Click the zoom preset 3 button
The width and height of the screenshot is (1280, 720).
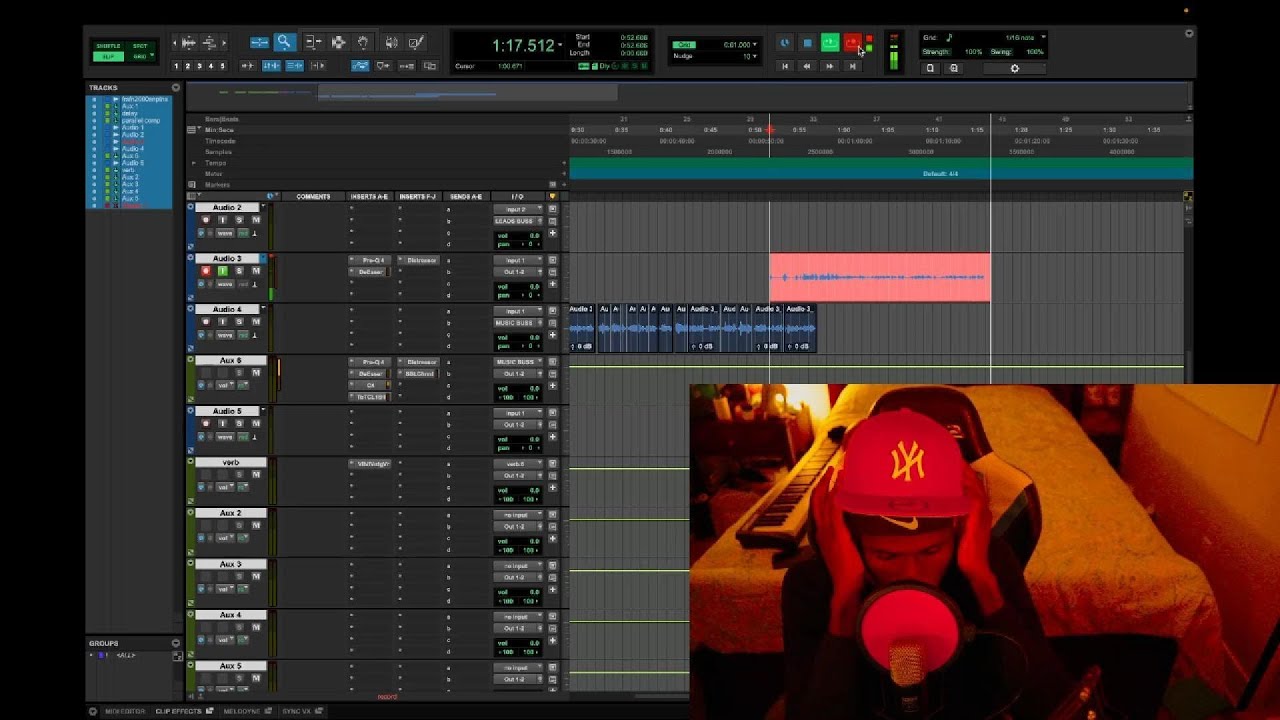point(198,66)
